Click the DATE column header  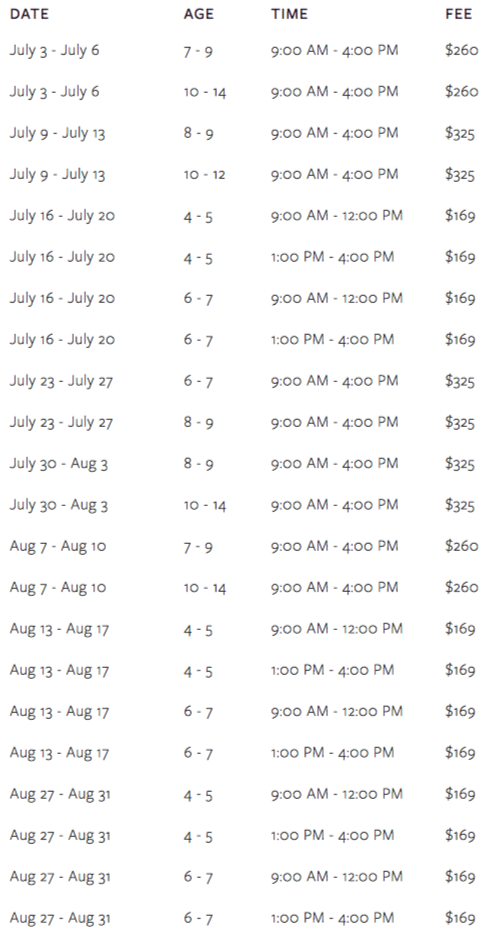[x=29, y=14]
